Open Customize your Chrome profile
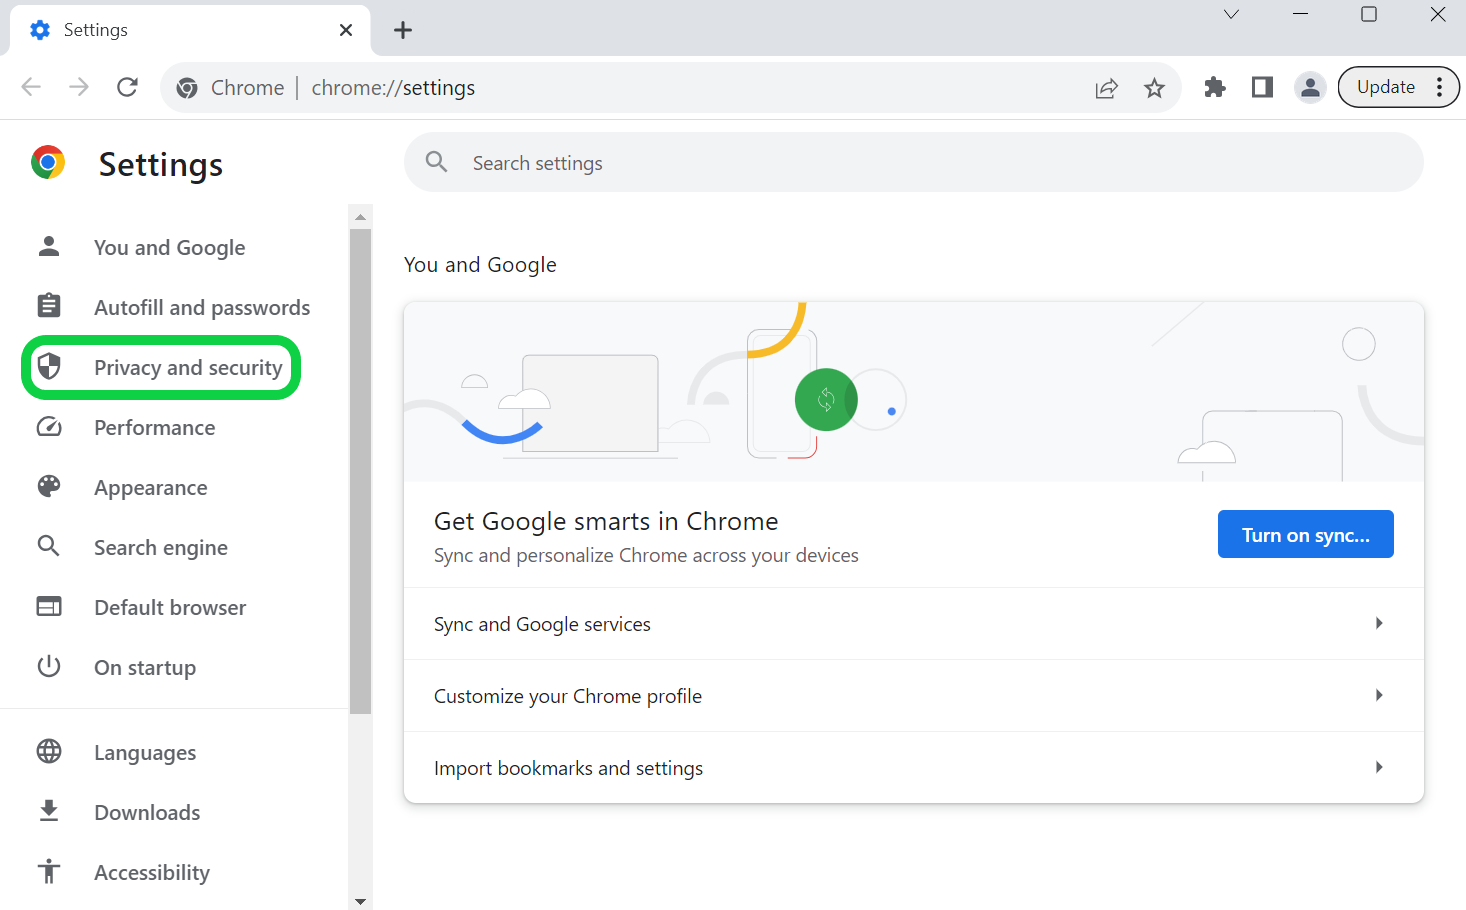This screenshot has width=1466, height=910. (913, 695)
